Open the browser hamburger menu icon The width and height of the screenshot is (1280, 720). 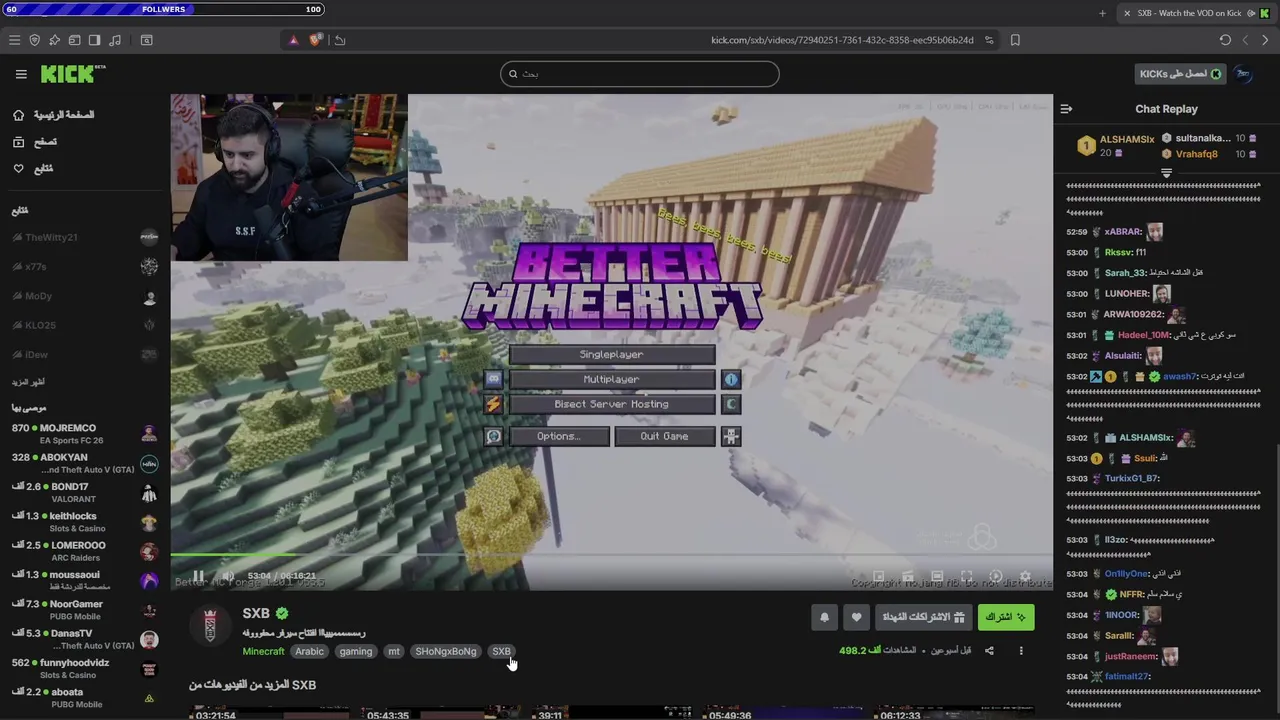pyautogui.click(x=14, y=40)
